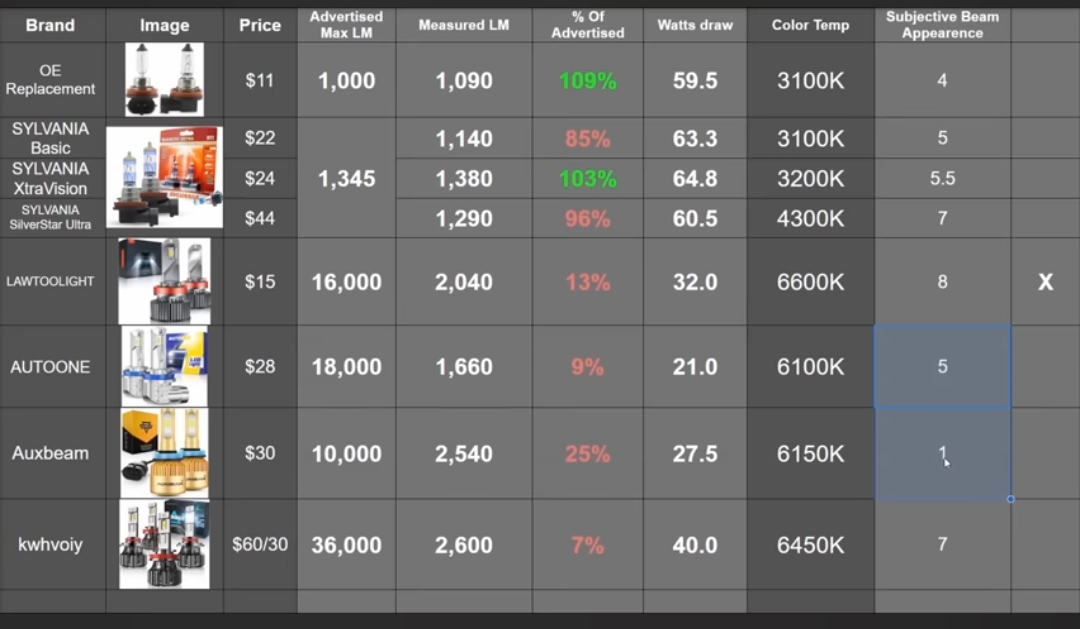Click the OE Replacement bulb image

(164, 80)
